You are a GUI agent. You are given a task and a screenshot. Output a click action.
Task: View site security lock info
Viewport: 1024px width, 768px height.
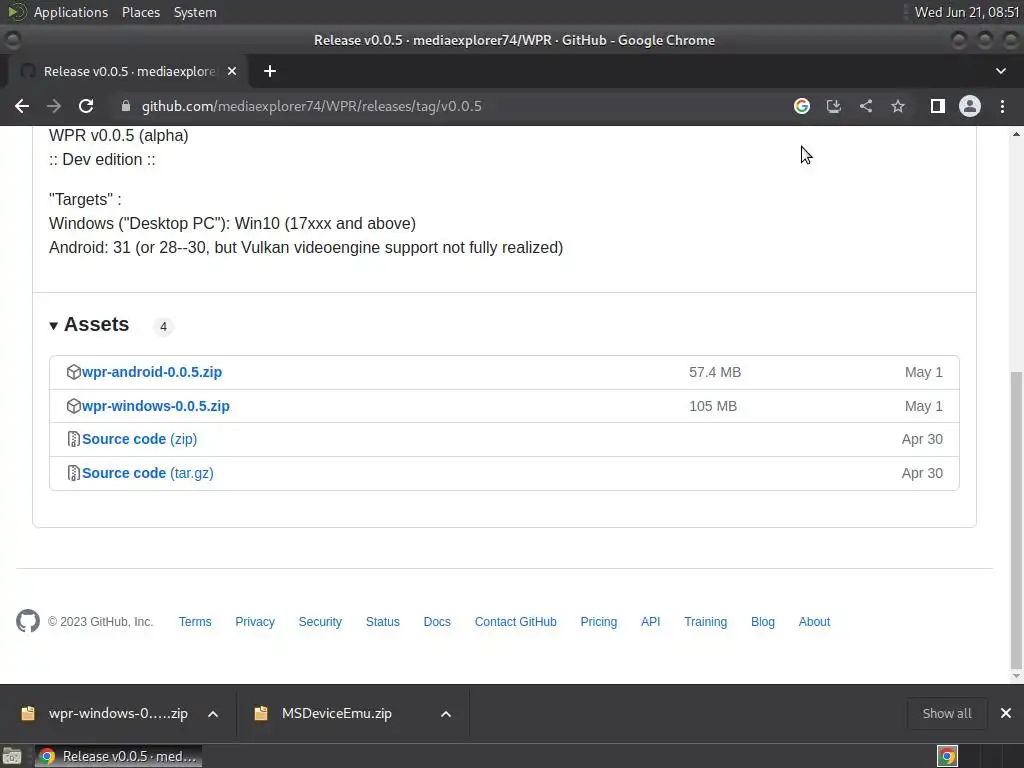126,106
